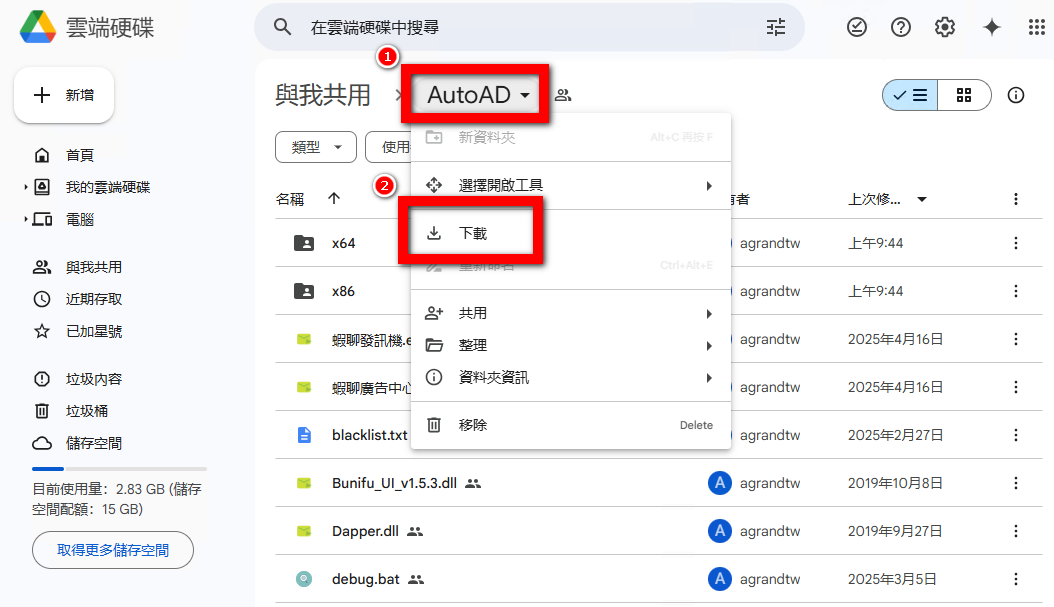Open the AutoAD folder dropdown

click(x=478, y=95)
